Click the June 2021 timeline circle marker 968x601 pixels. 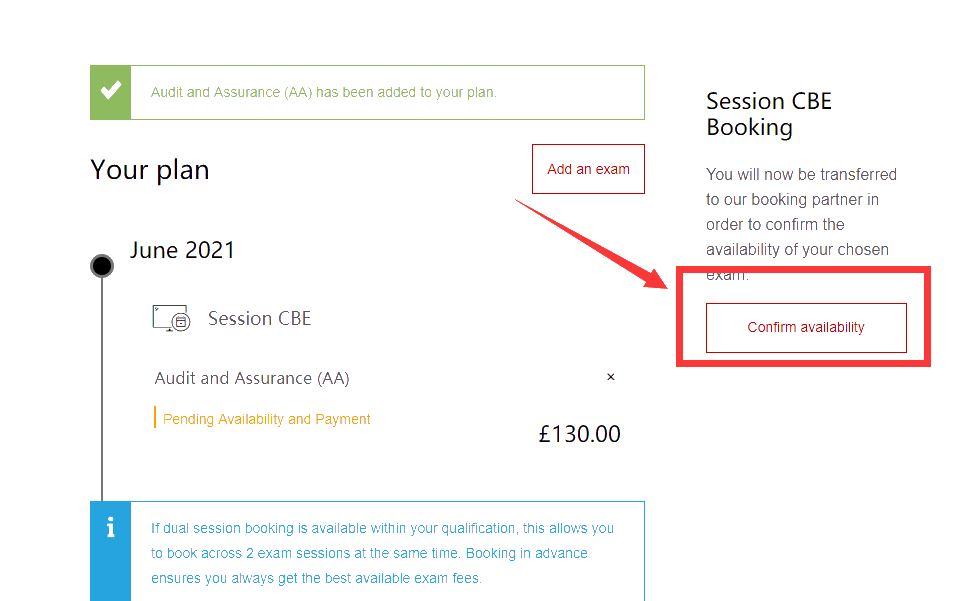(102, 265)
